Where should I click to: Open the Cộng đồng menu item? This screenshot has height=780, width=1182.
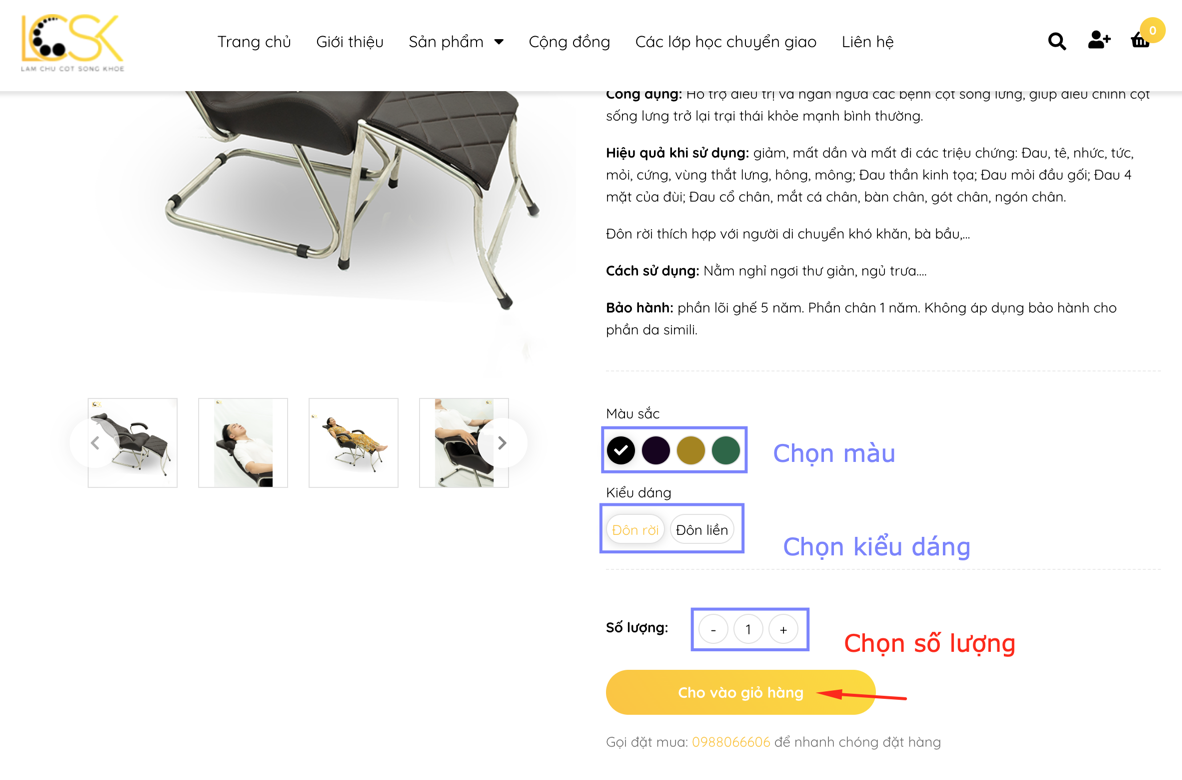pyautogui.click(x=569, y=41)
